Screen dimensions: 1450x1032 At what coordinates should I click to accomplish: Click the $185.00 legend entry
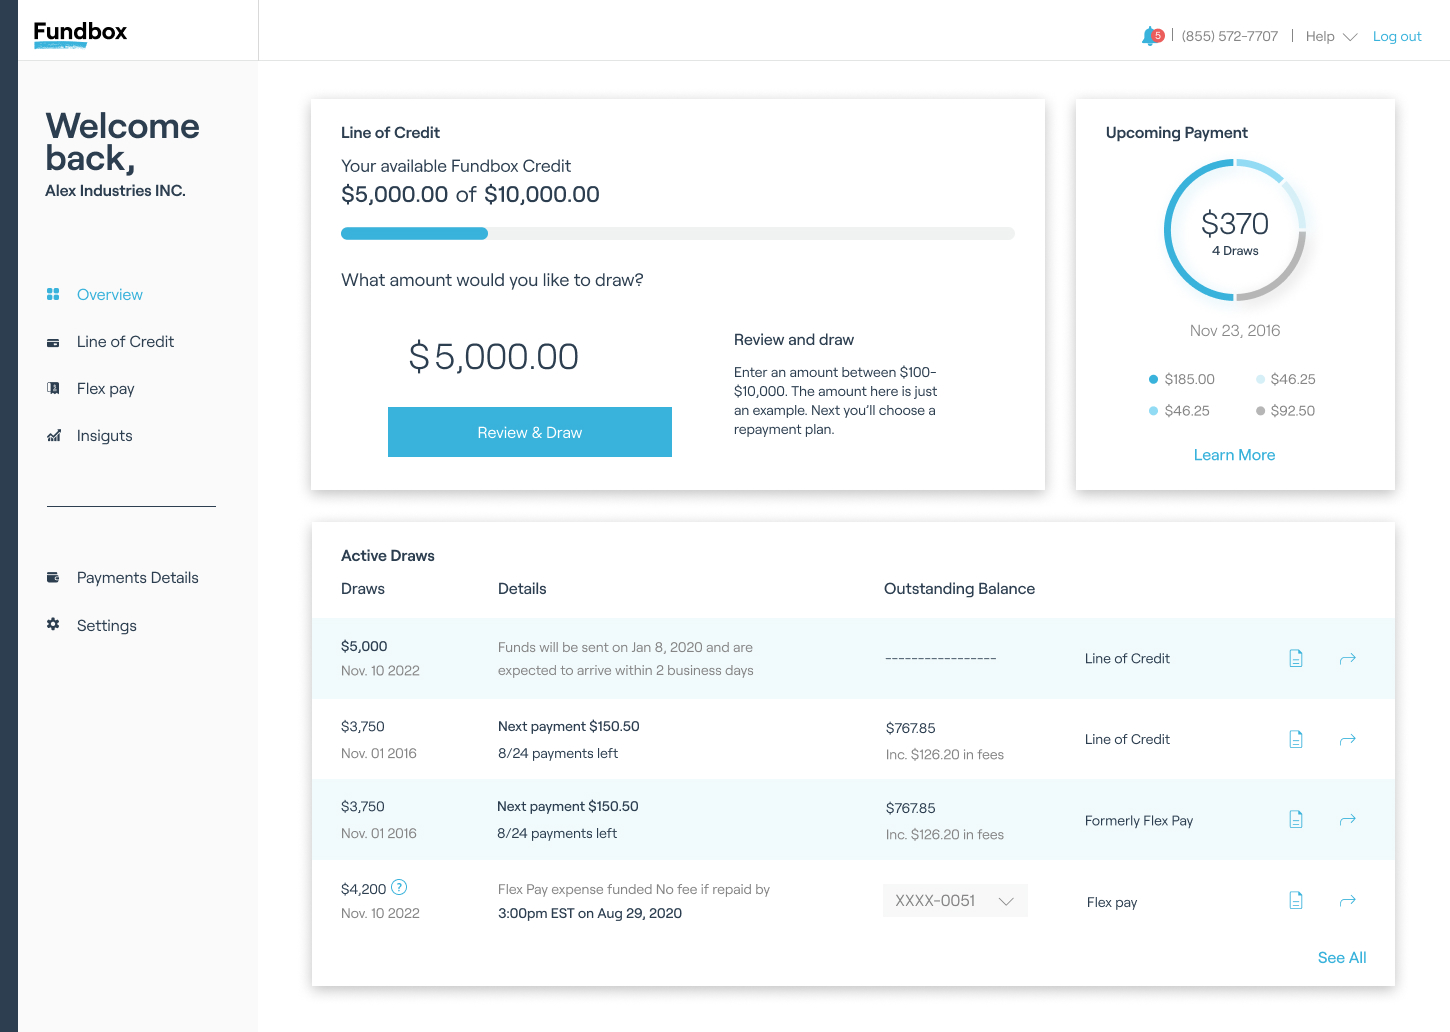coord(1182,379)
